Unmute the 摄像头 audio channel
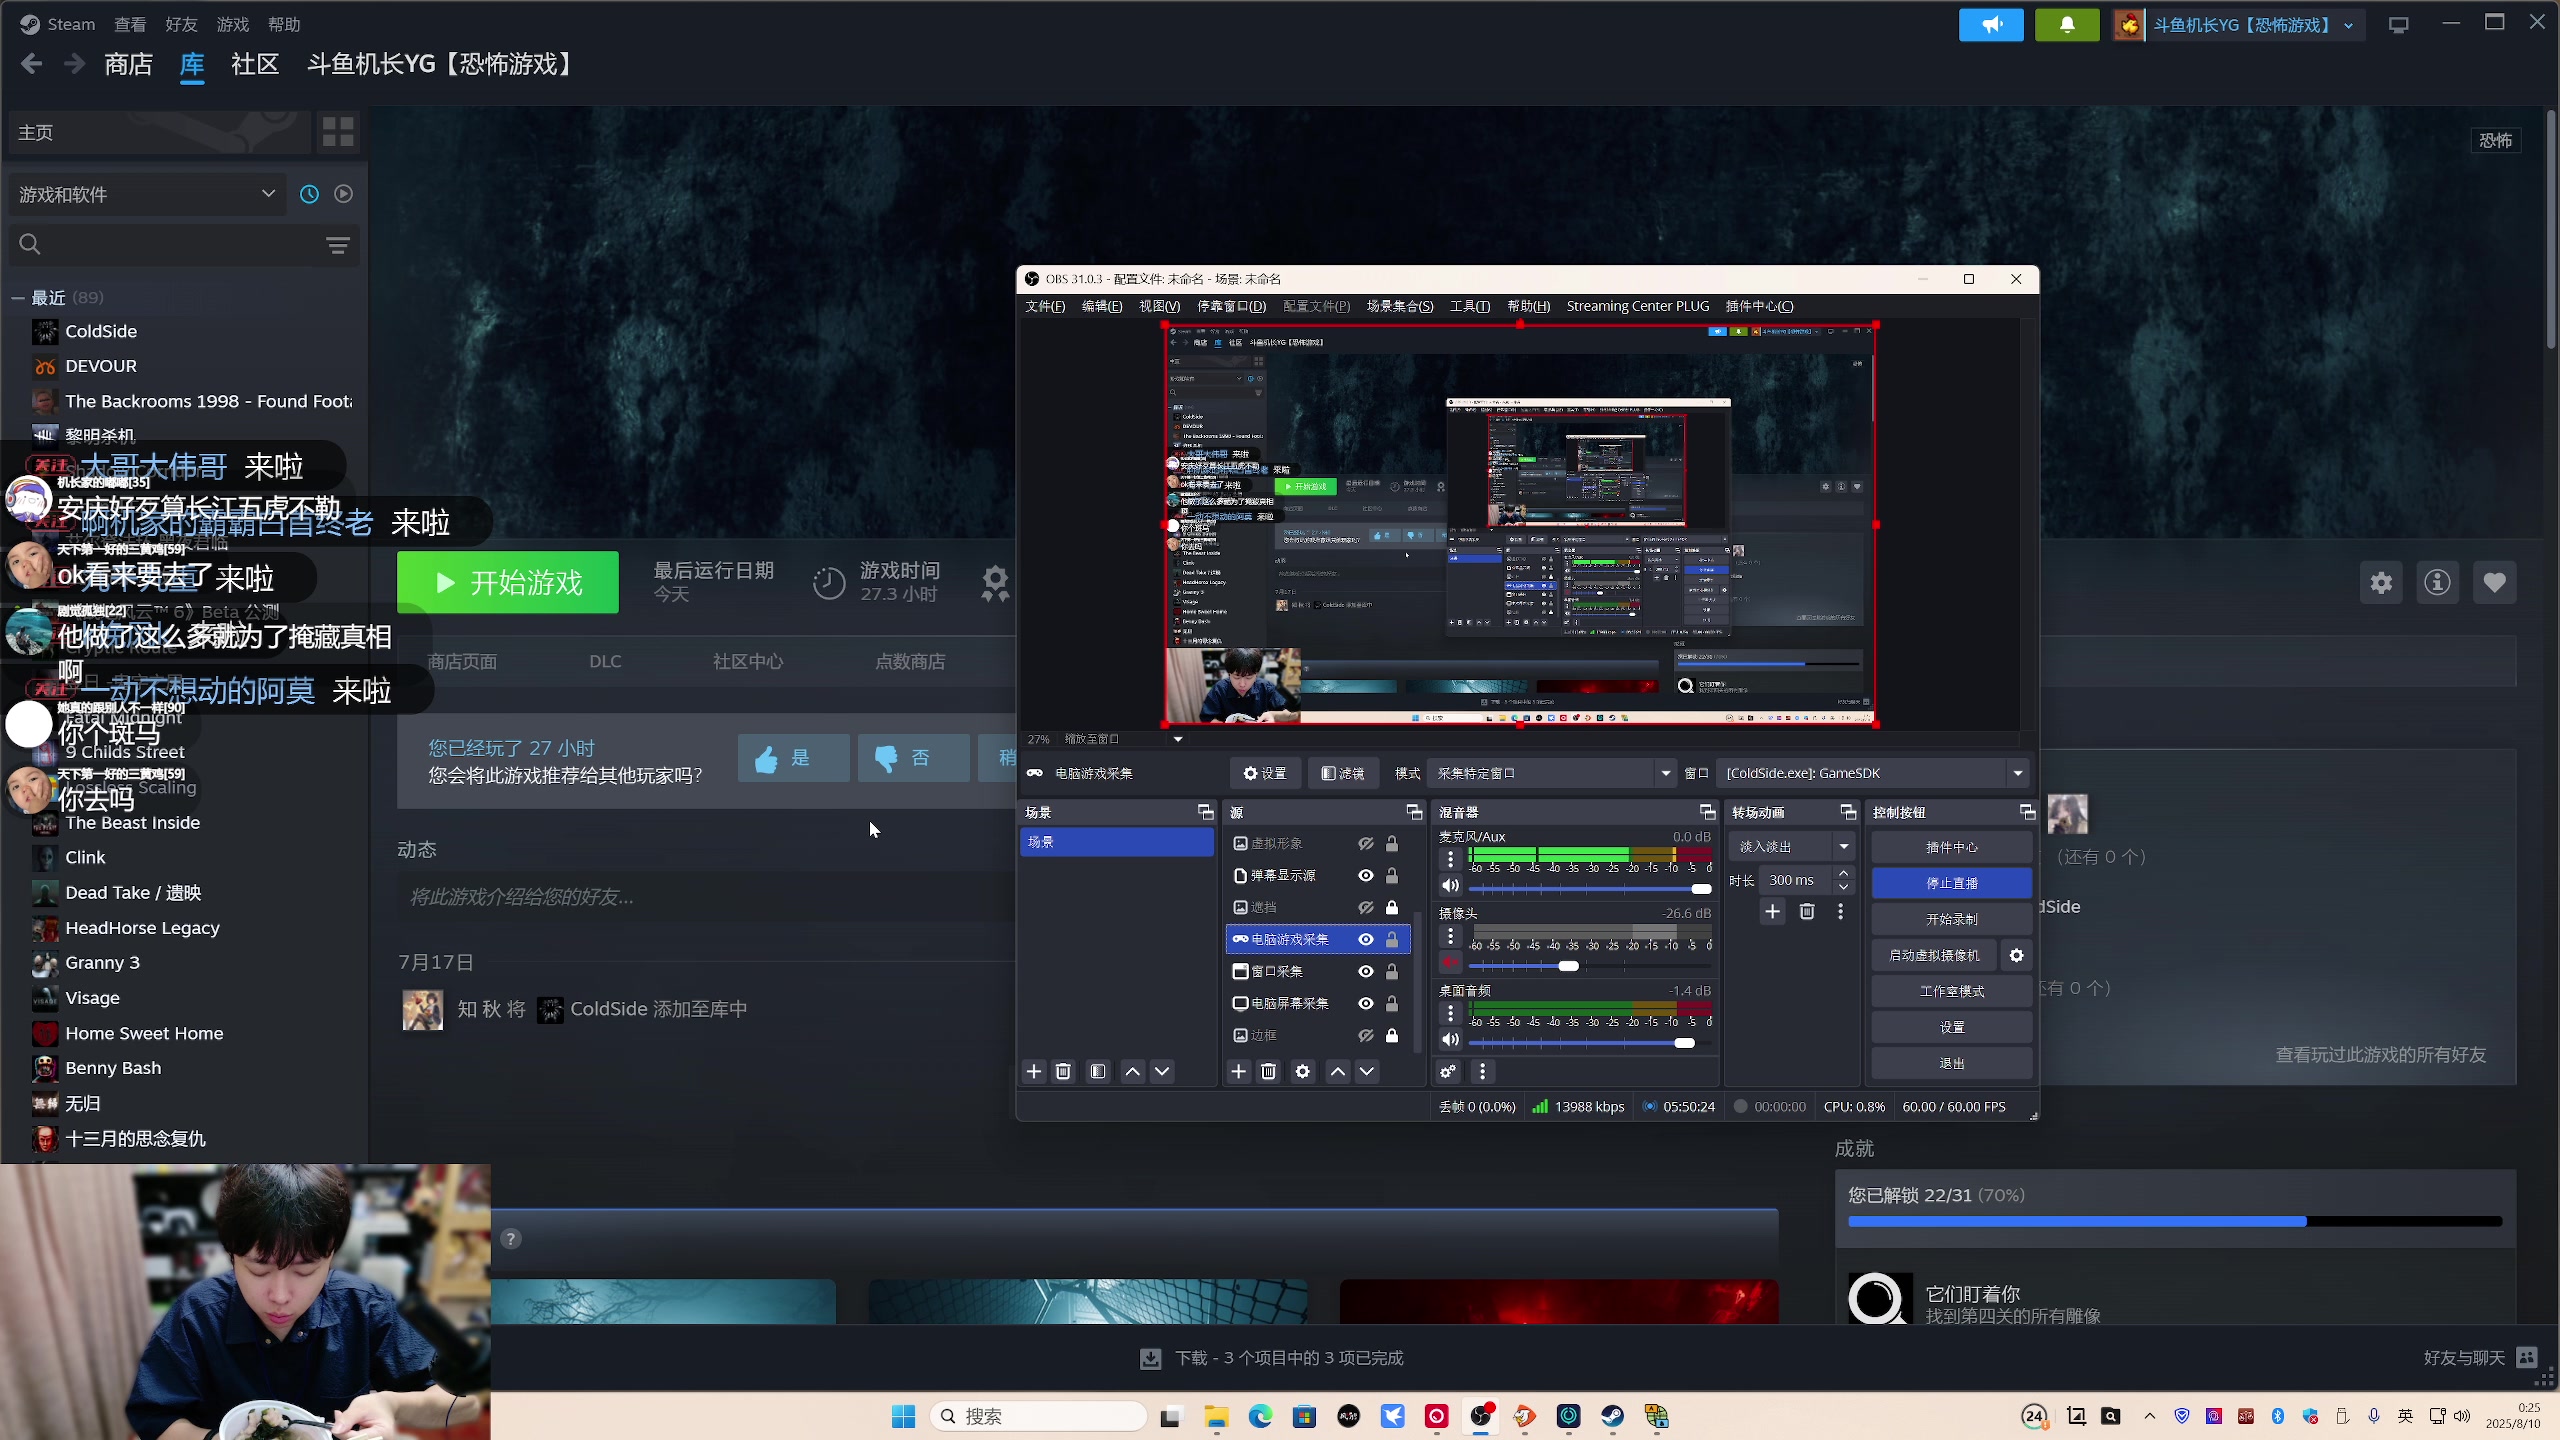The image size is (2560, 1440). click(x=1450, y=962)
